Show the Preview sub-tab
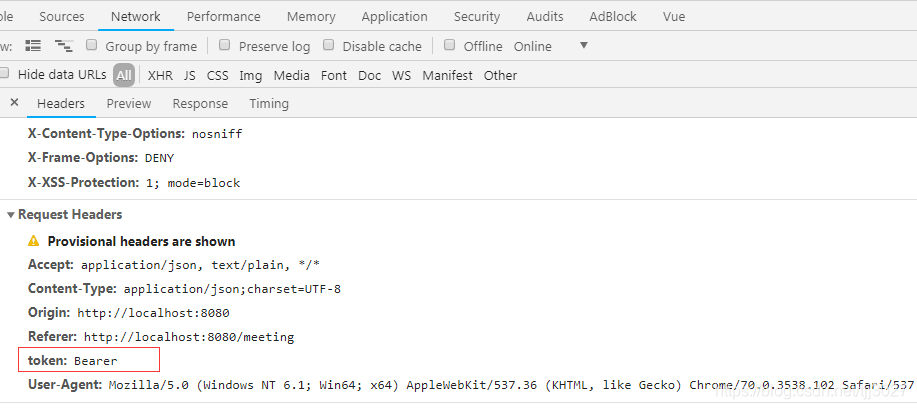 coord(129,103)
